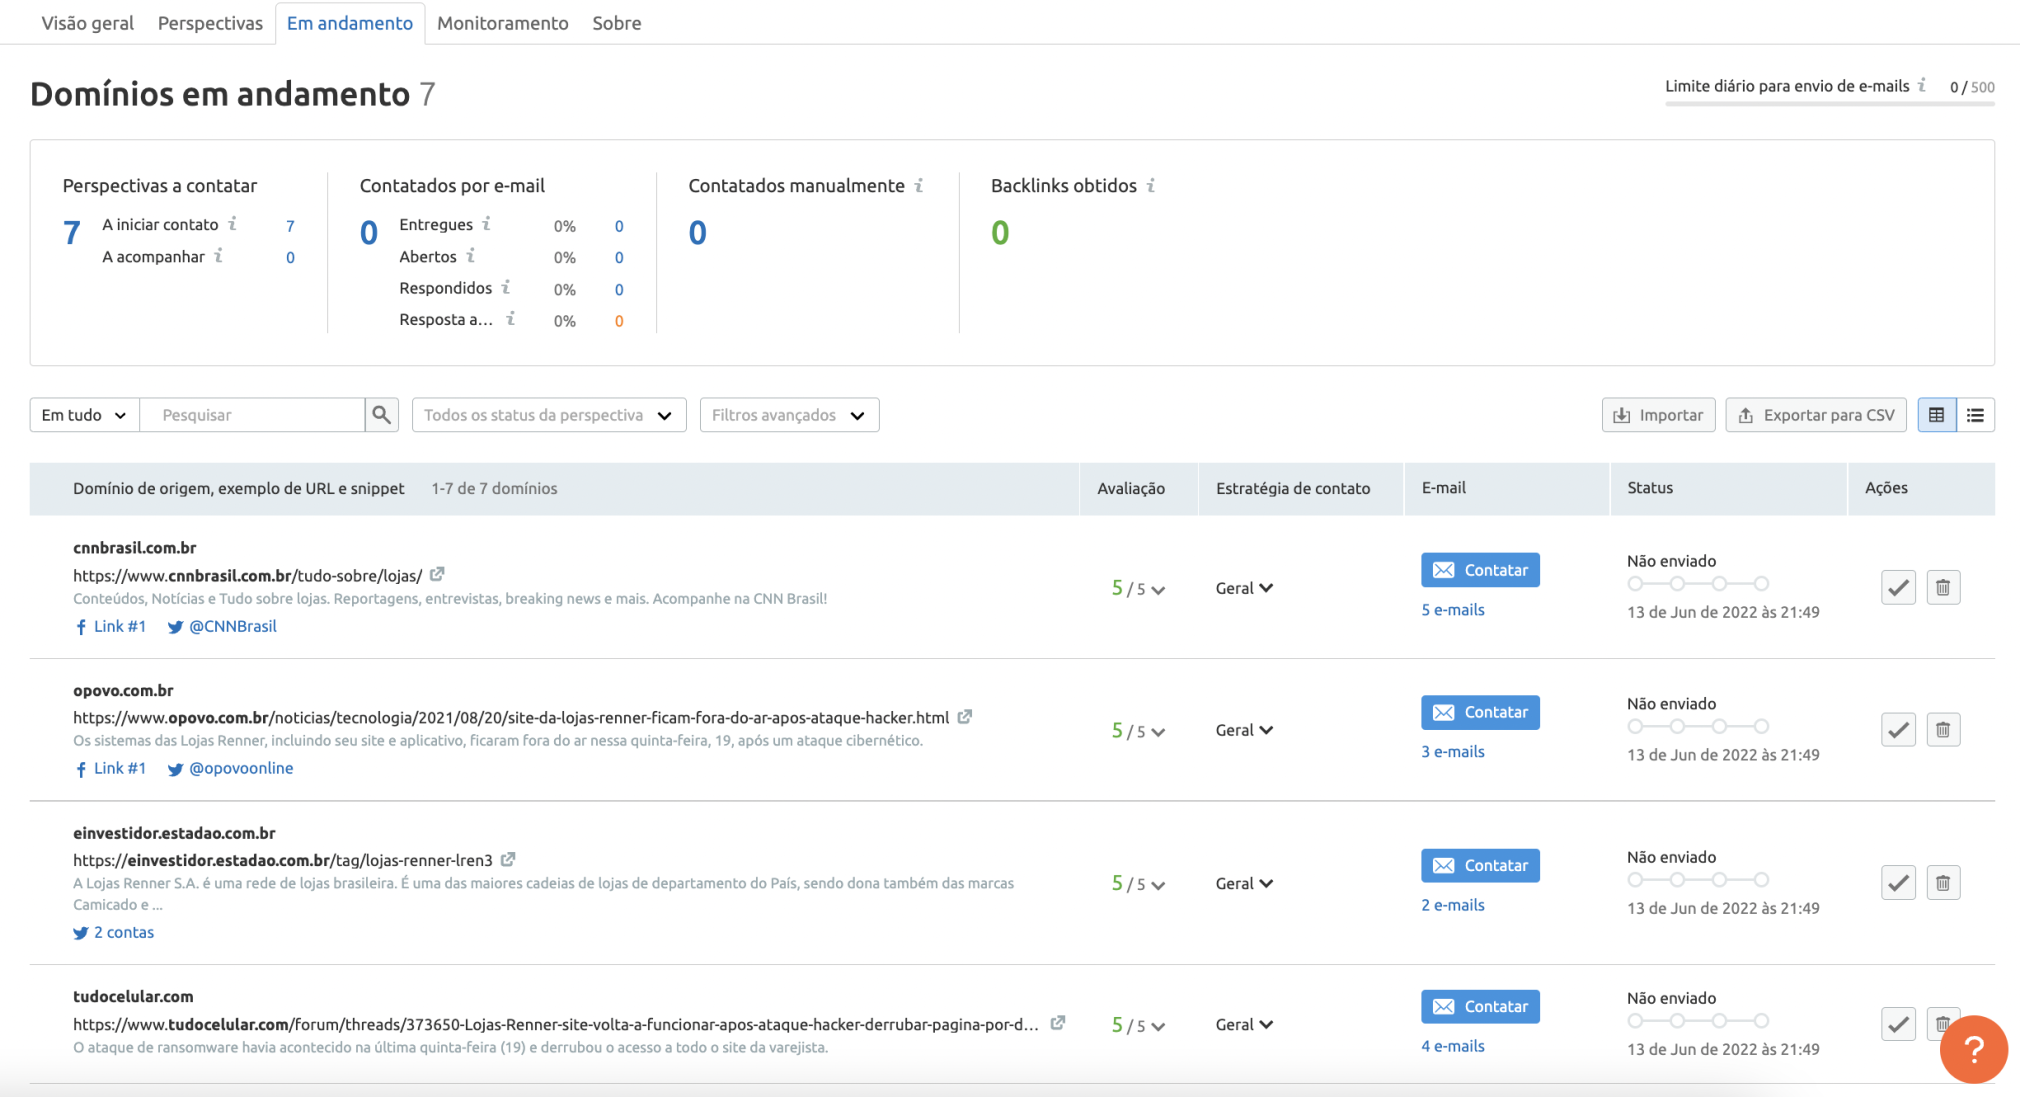This screenshot has width=2020, height=1097.
Task: Click Contatar for cnnbrasil.com.br
Action: [x=1480, y=570]
